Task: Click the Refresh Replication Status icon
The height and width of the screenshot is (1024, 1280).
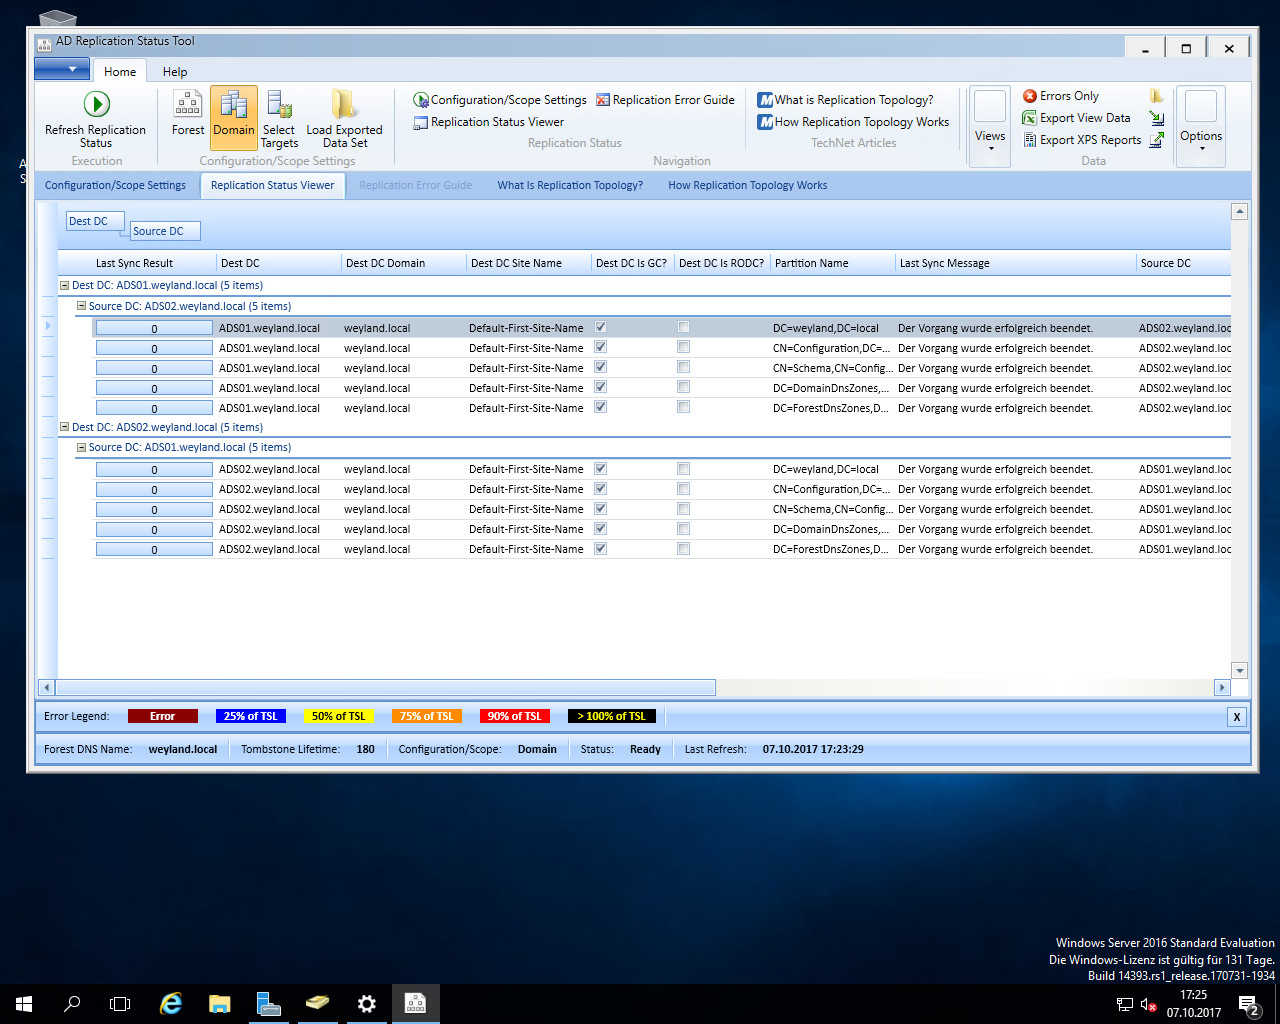Action: pyautogui.click(x=96, y=105)
